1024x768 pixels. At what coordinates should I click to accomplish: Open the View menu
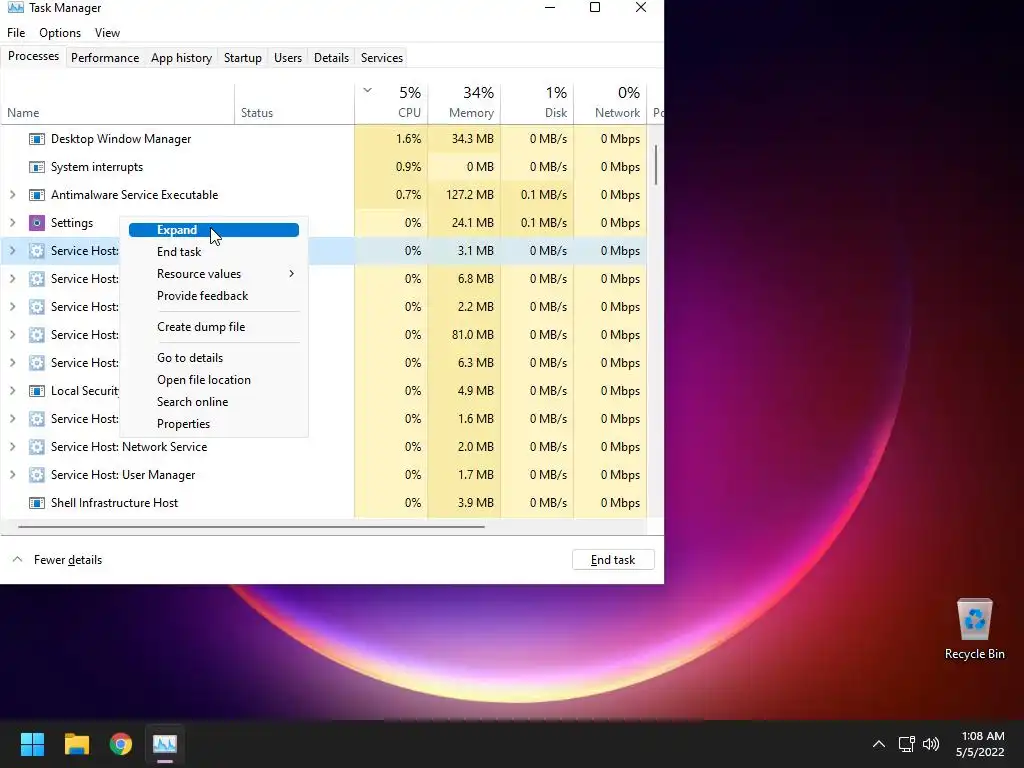tap(107, 33)
